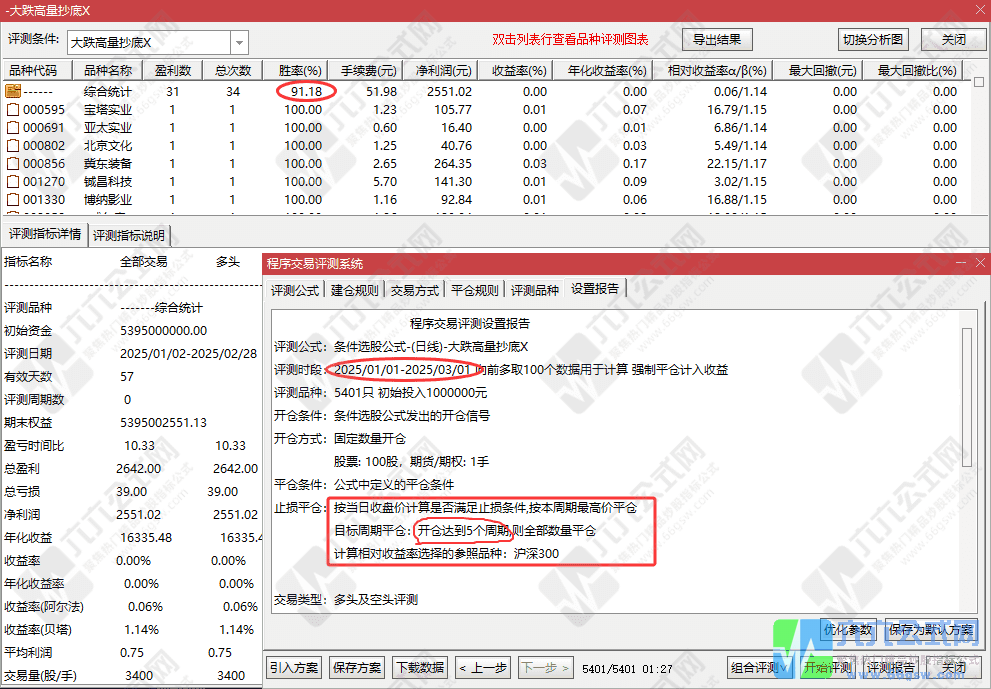Open the 大跌高量抄底X condition dropdown
Image resolution: width=991 pixels, height=689 pixels.
pyautogui.click(x=238, y=40)
